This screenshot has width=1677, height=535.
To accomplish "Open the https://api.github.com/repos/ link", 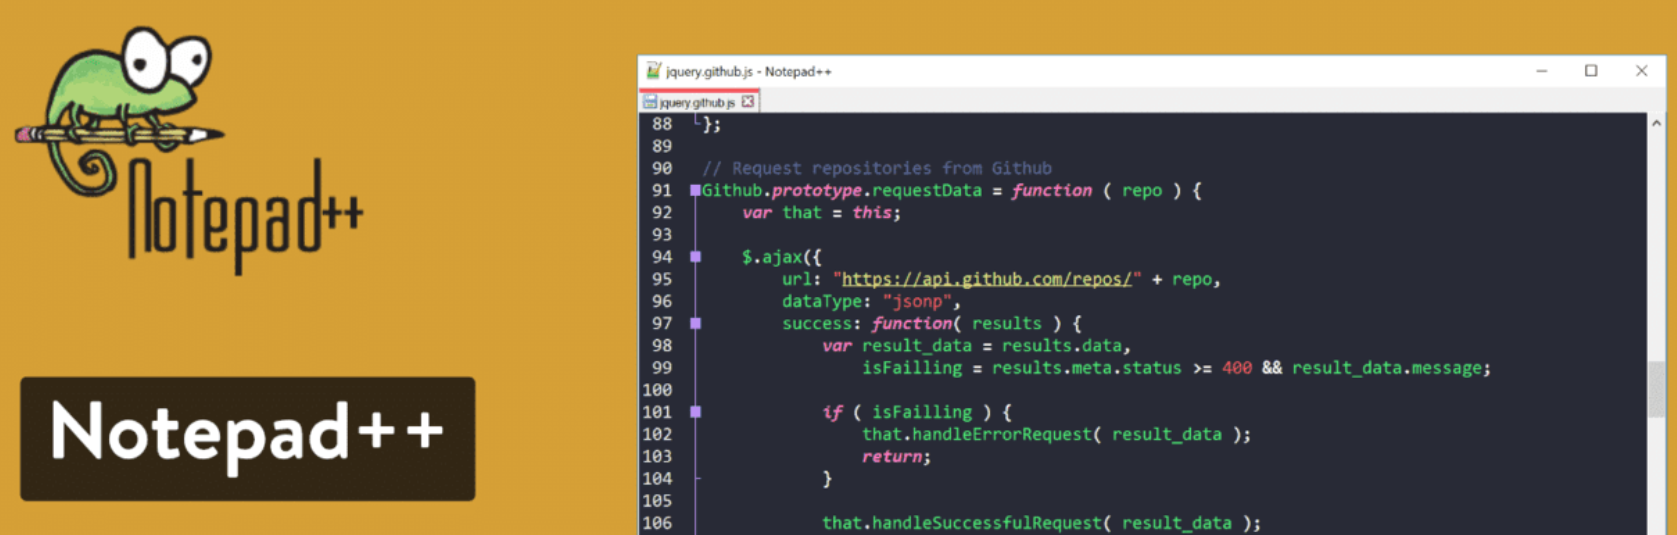I will coord(986,279).
